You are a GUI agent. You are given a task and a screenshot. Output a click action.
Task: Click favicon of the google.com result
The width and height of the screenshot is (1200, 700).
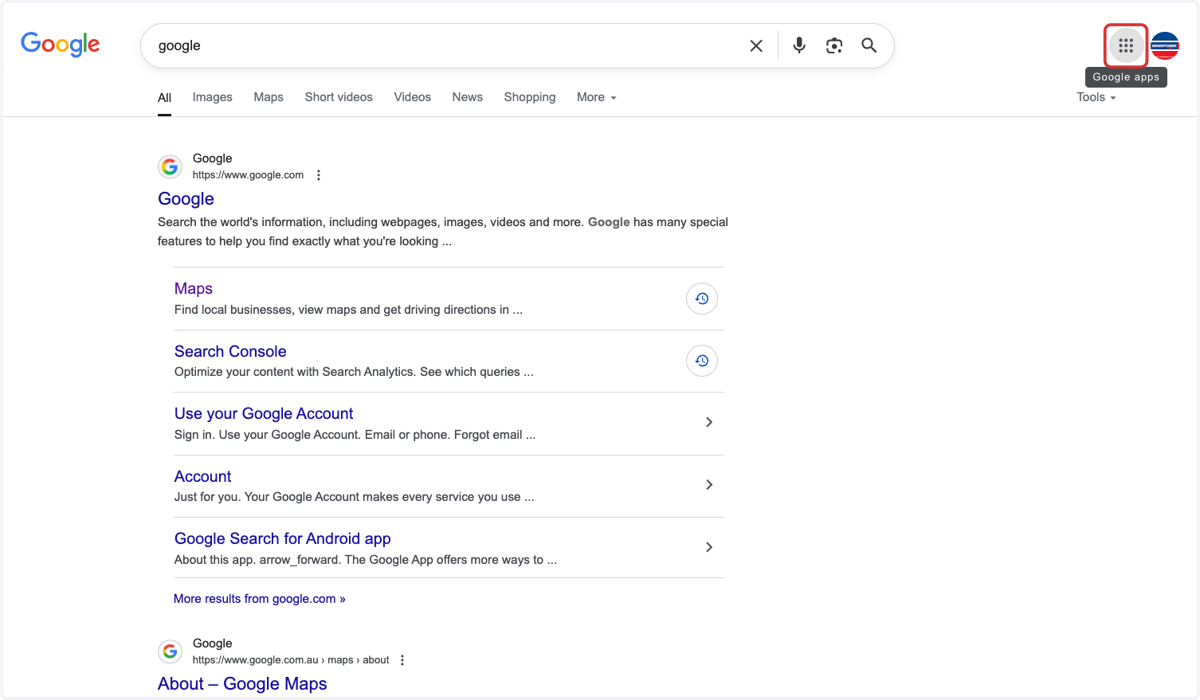pos(170,166)
